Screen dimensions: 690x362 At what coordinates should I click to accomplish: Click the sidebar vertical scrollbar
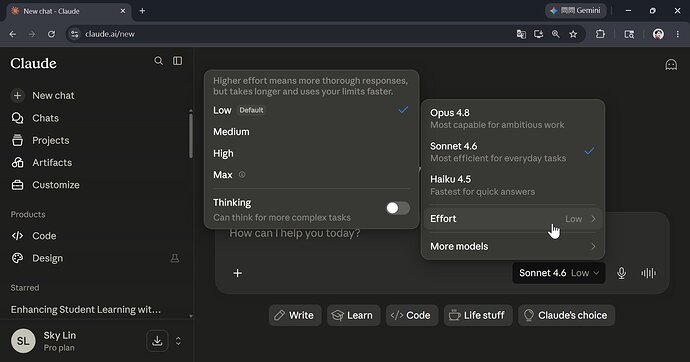pos(191,135)
